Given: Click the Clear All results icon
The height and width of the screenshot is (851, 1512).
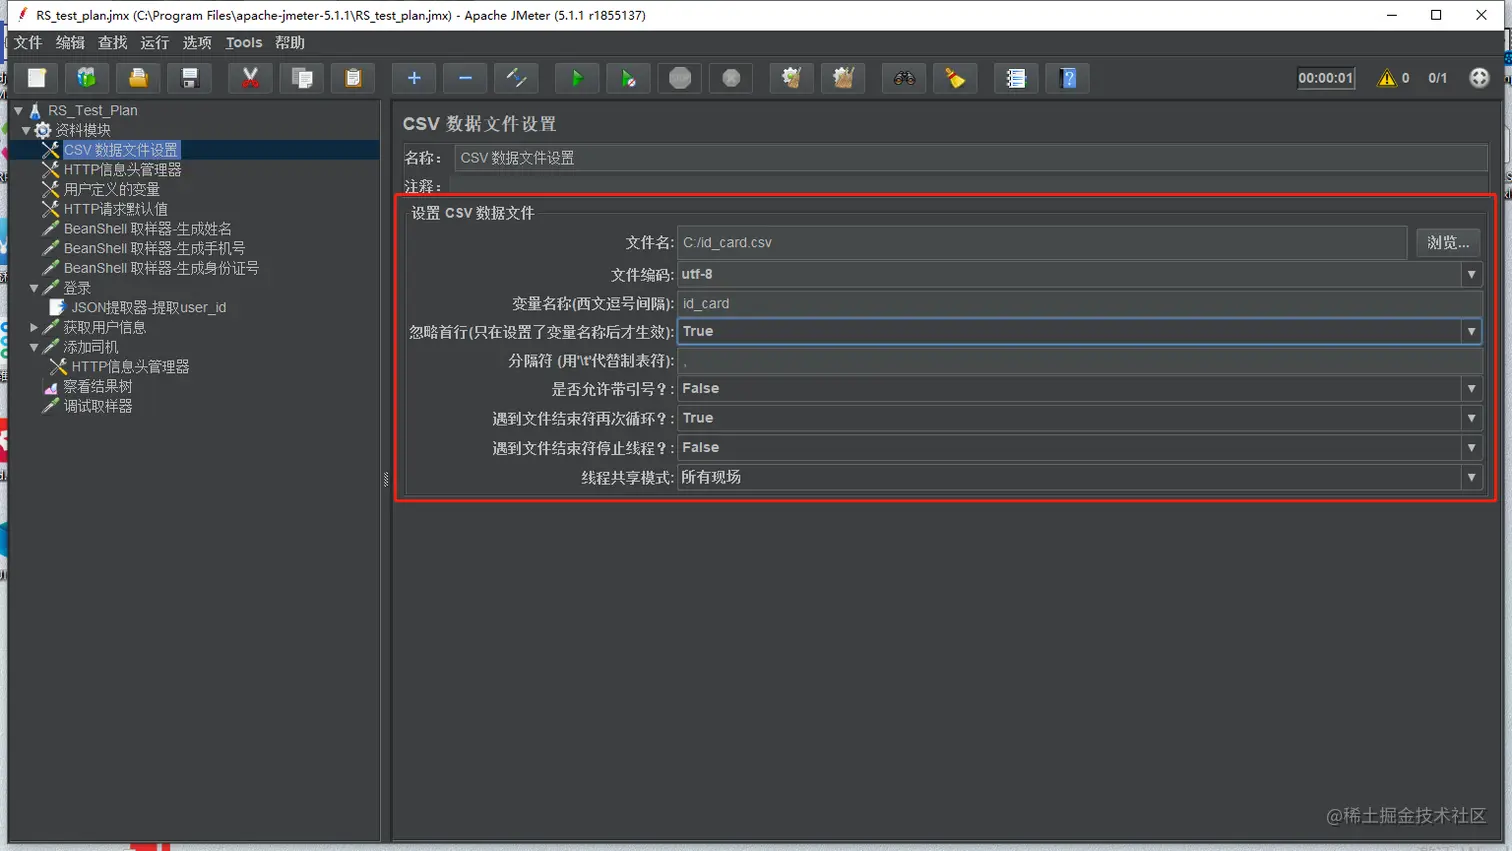Looking at the screenshot, I should tap(843, 78).
